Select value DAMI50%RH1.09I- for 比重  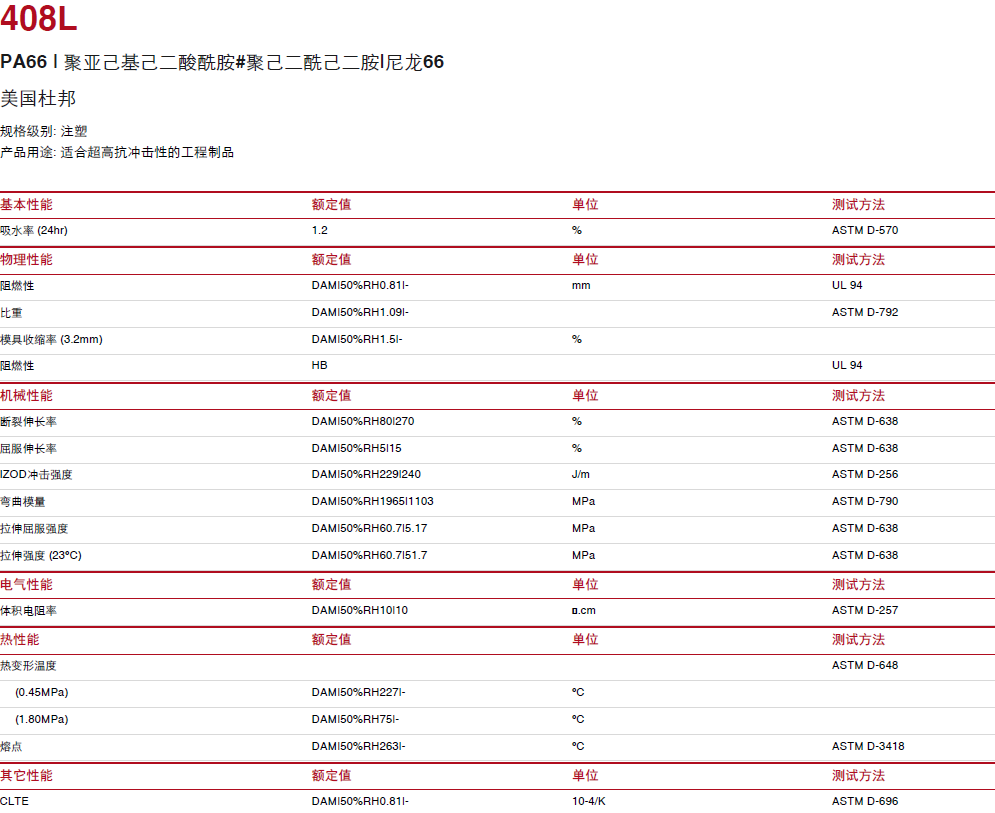pyautogui.click(x=360, y=312)
